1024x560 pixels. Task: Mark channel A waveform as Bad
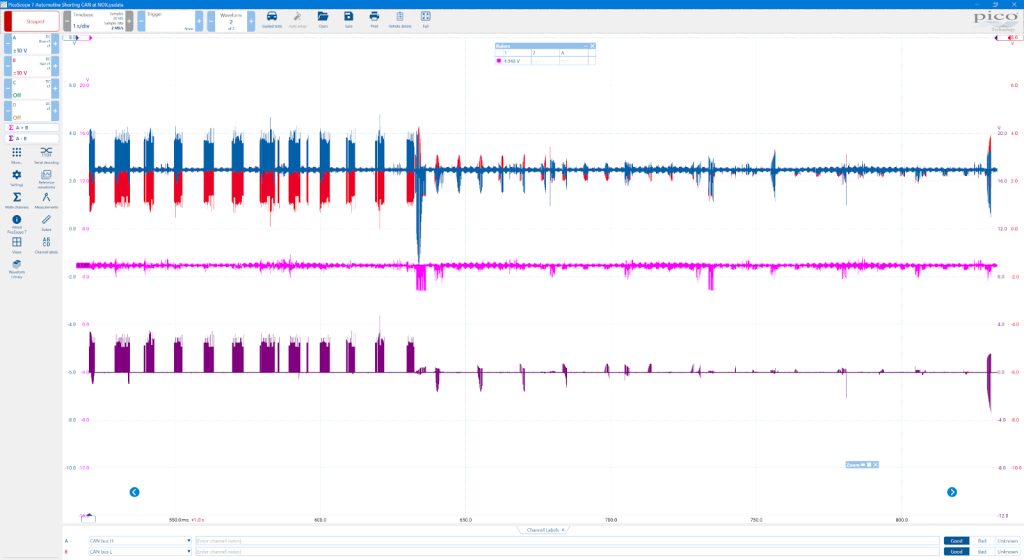coord(982,541)
